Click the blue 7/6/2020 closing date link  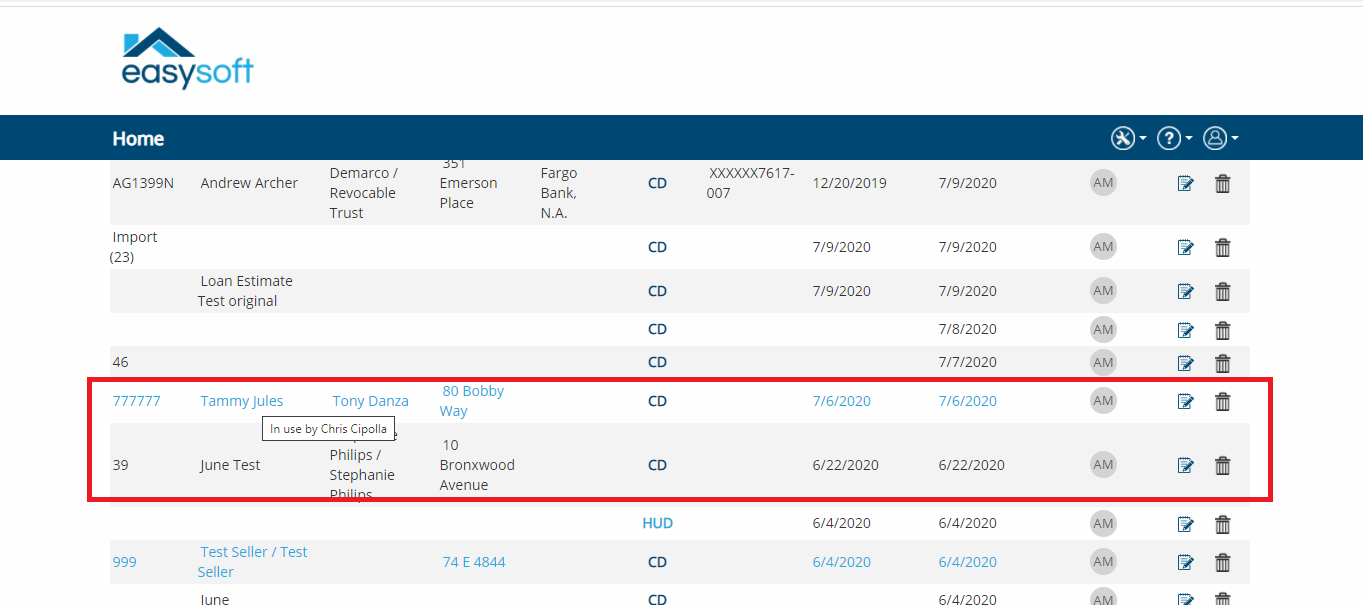pos(841,401)
